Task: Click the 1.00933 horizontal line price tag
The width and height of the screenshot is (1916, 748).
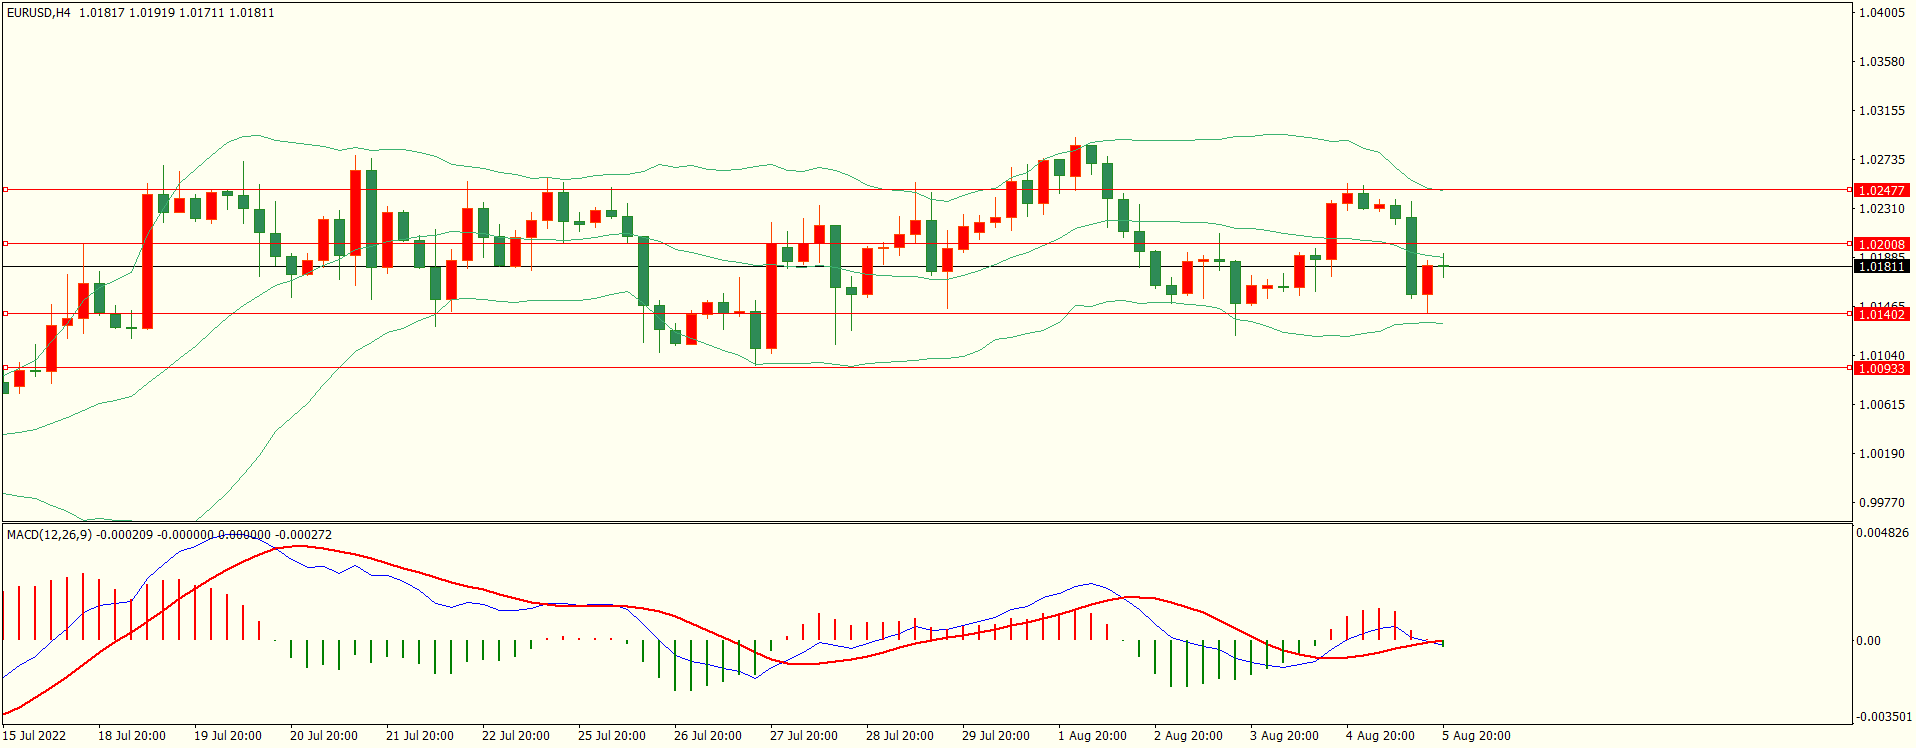Action: (1881, 368)
